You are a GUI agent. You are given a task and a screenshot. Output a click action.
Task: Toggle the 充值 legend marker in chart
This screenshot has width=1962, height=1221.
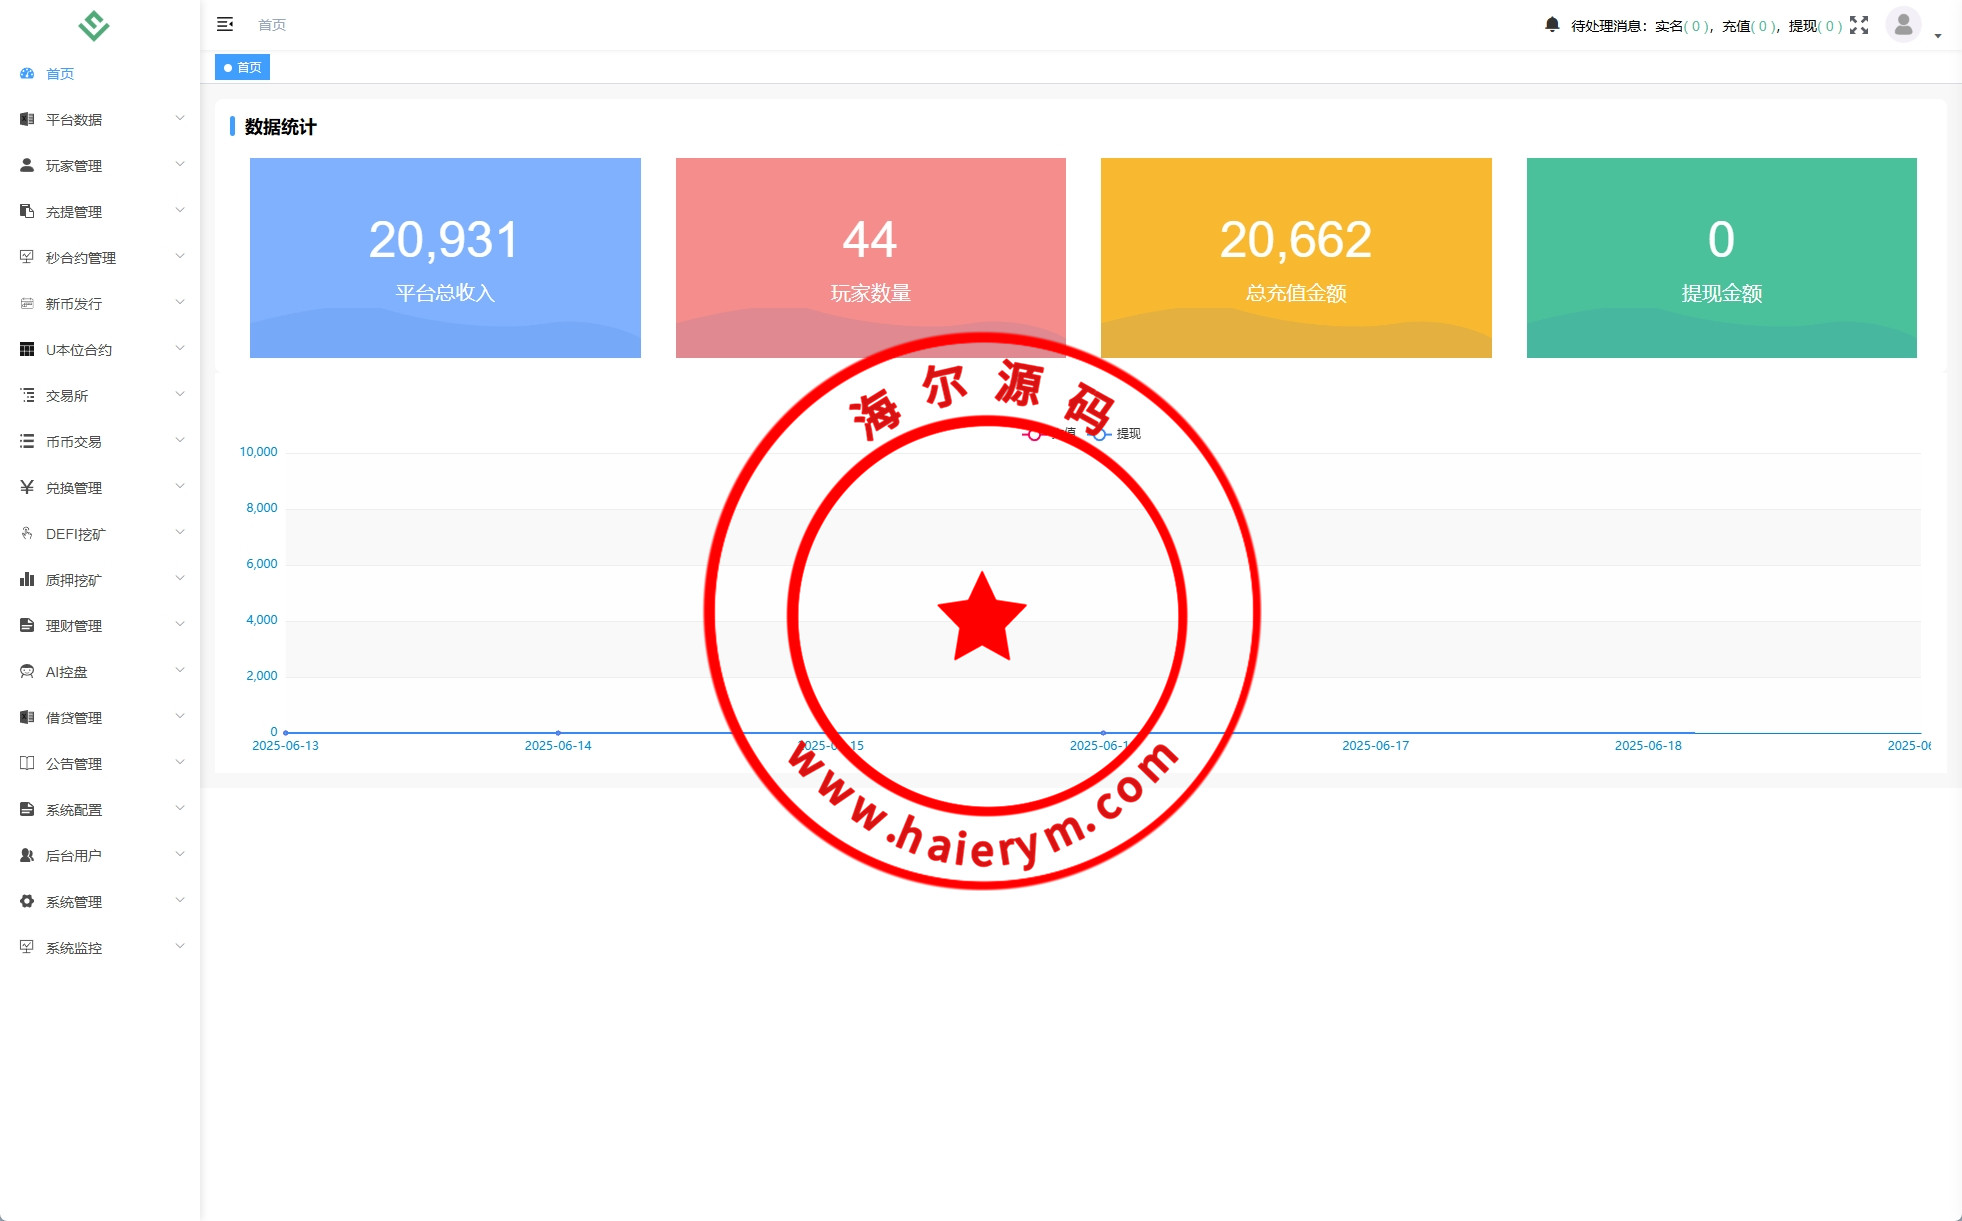(x=1035, y=434)
